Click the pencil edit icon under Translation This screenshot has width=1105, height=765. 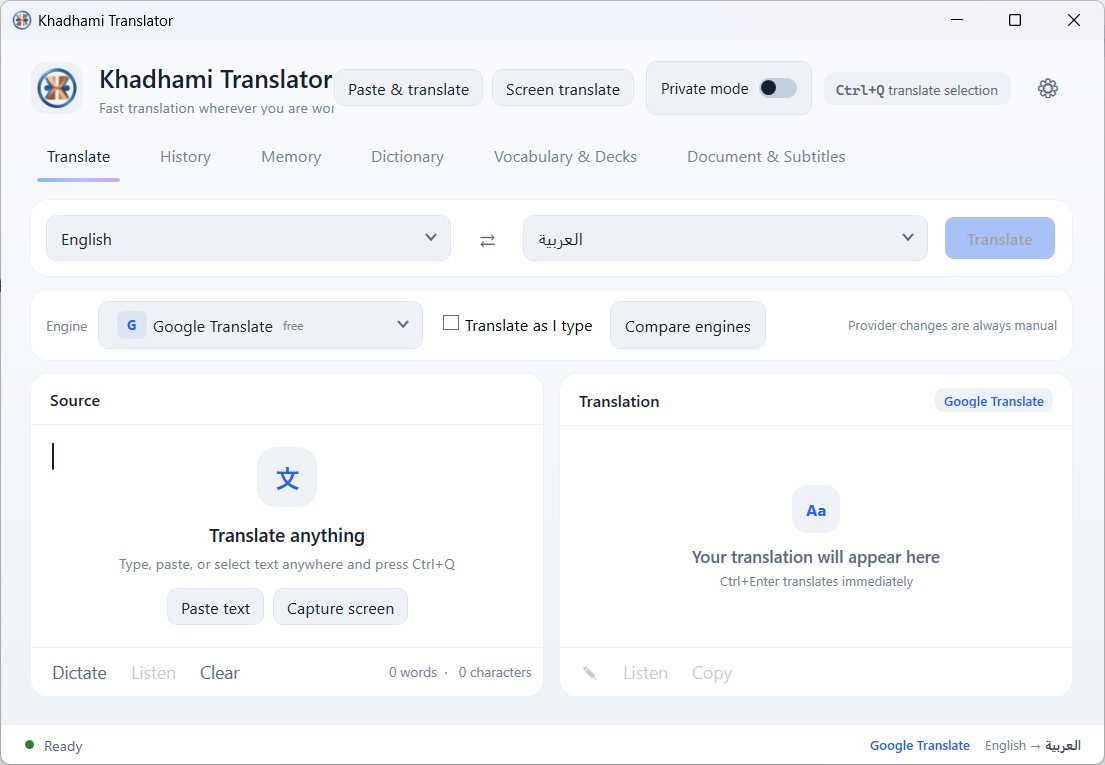pos(590,673)
